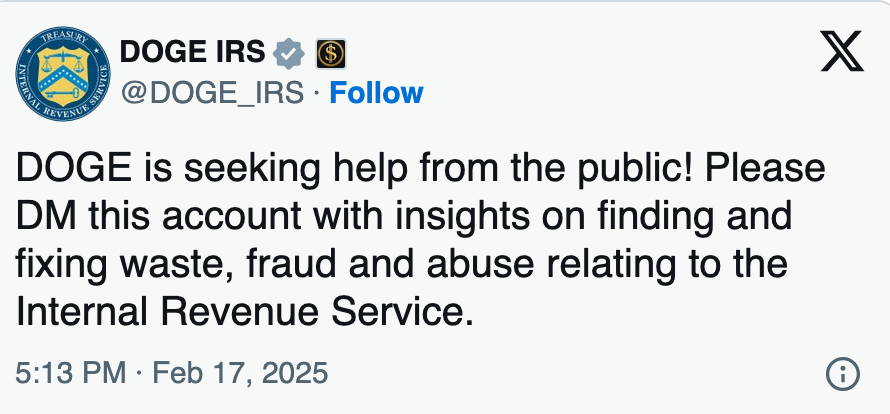890x414 pixels.
Task: Click the key emblem on the seal
Action: point(61,93)
